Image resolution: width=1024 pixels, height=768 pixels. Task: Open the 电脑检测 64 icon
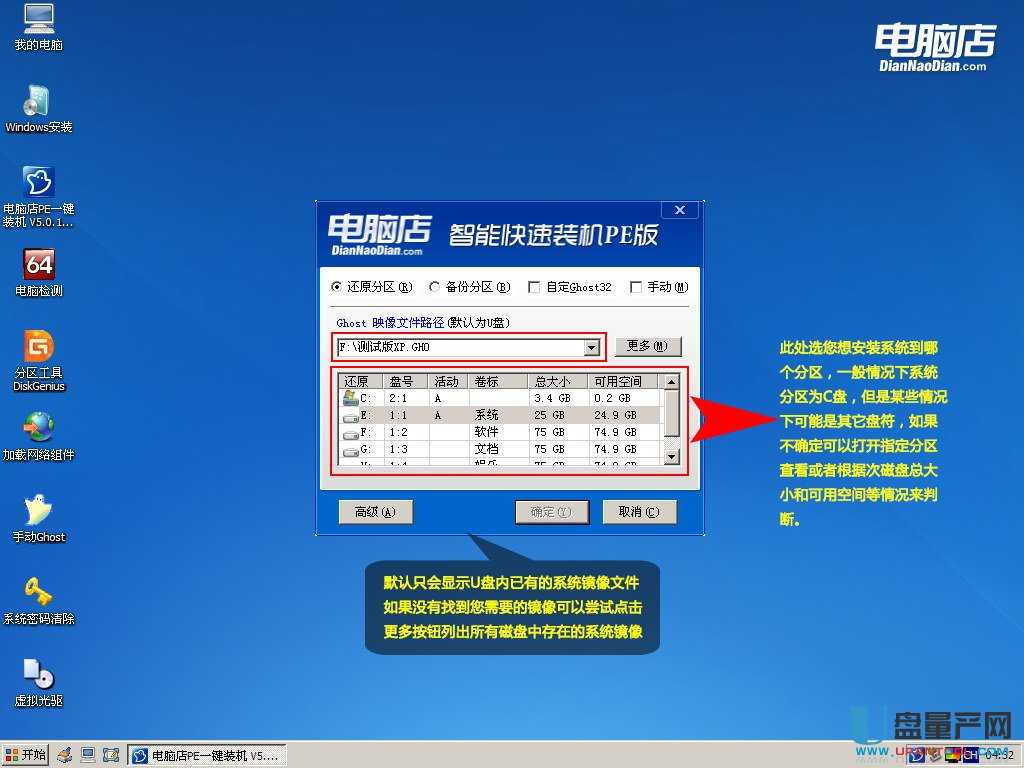(x=39, y=272)
